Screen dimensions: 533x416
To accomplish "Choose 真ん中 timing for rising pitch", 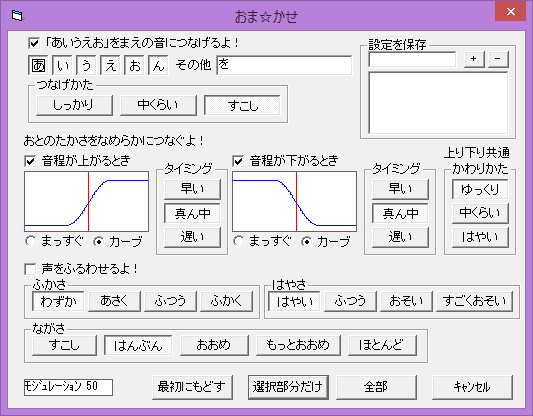I will click(x=192, y=213).
